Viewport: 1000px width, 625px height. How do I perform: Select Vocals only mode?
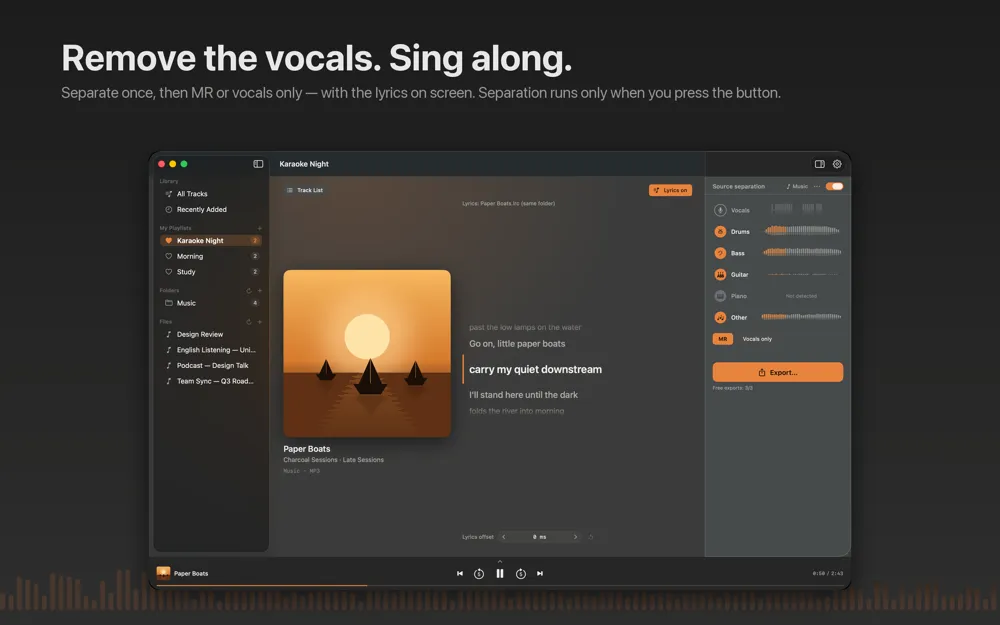click(757, 339)
